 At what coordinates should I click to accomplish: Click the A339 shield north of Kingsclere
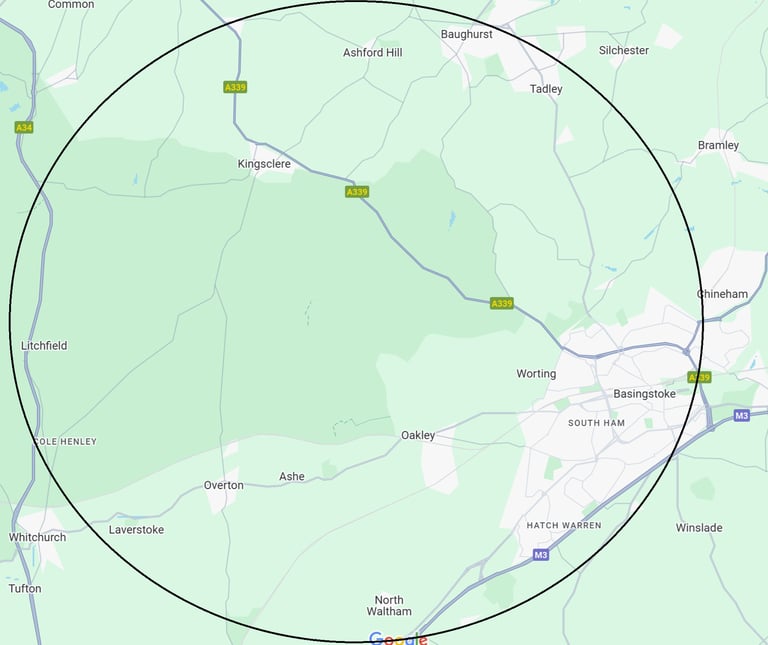point(235,87)
